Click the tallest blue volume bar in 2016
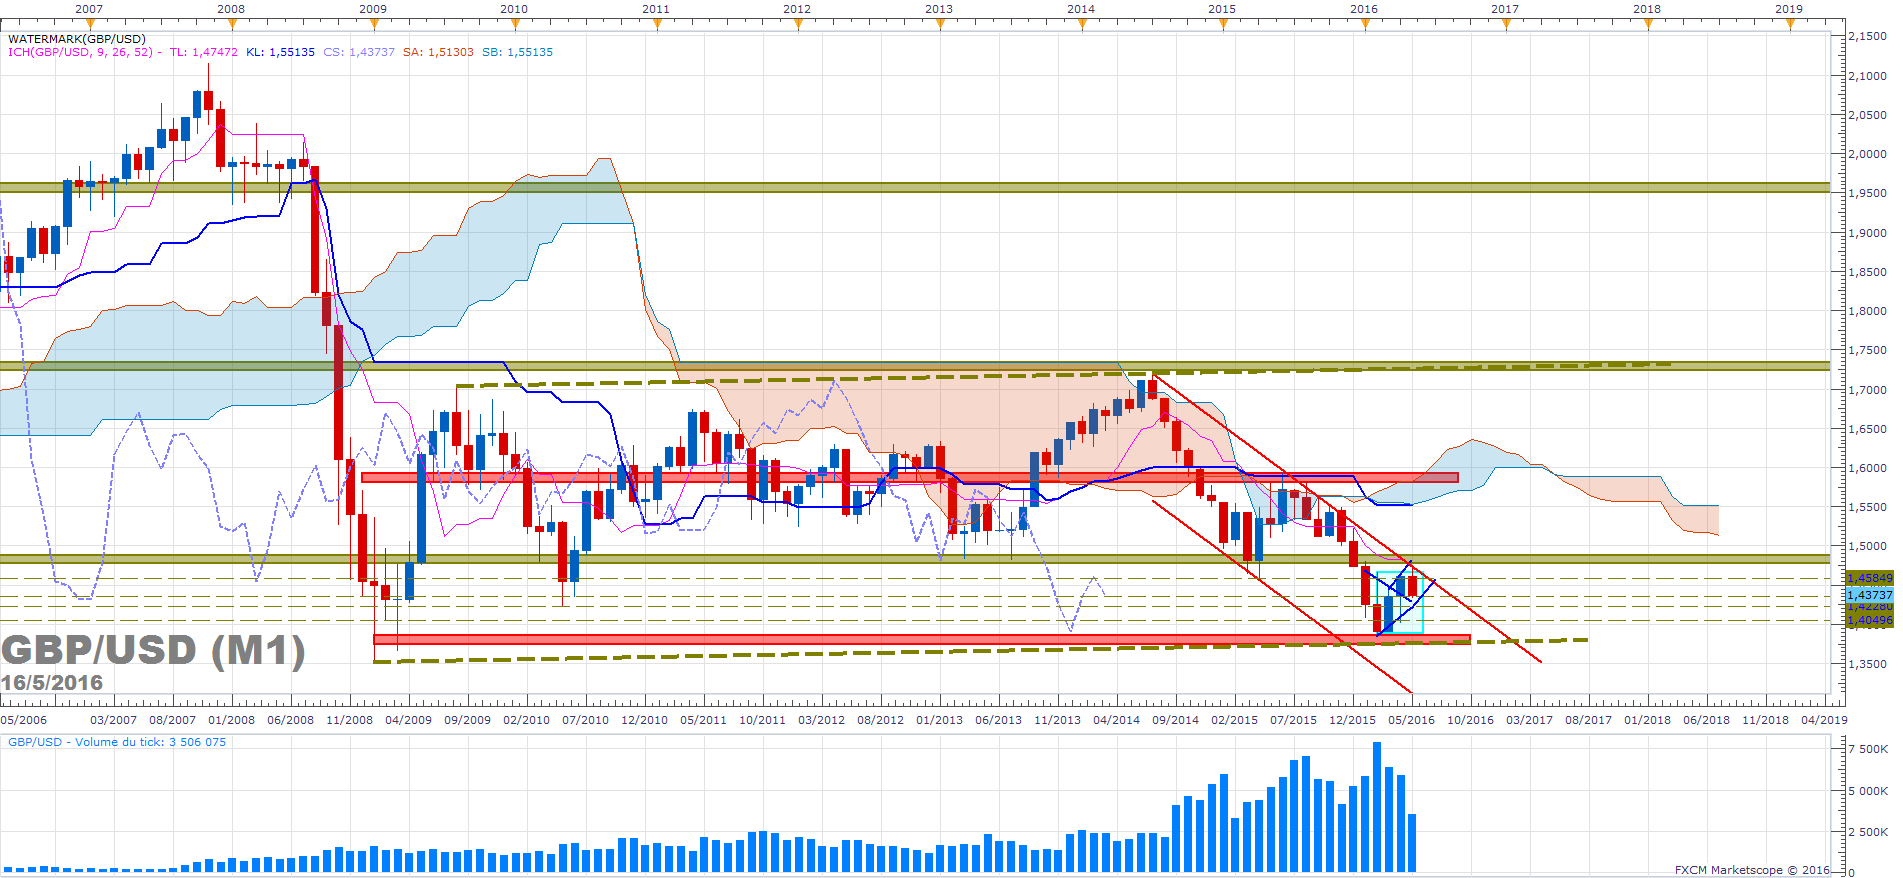This screenshot has width=1903, height=878. click(1377, 807)
